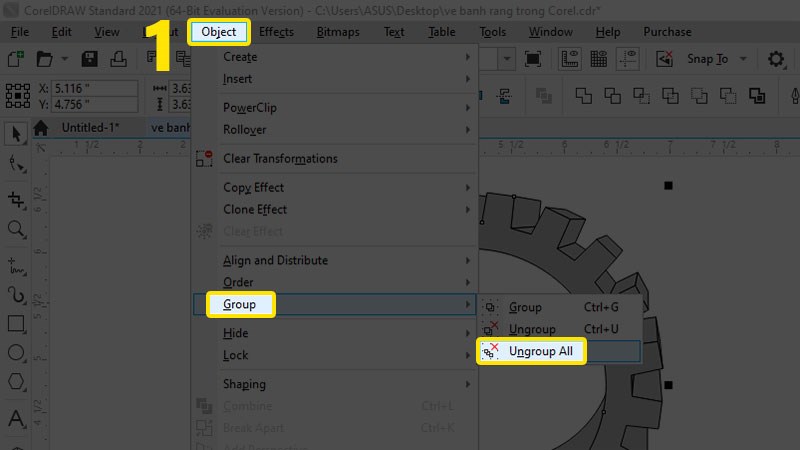Click the New document icon

[x=16, y=59]
